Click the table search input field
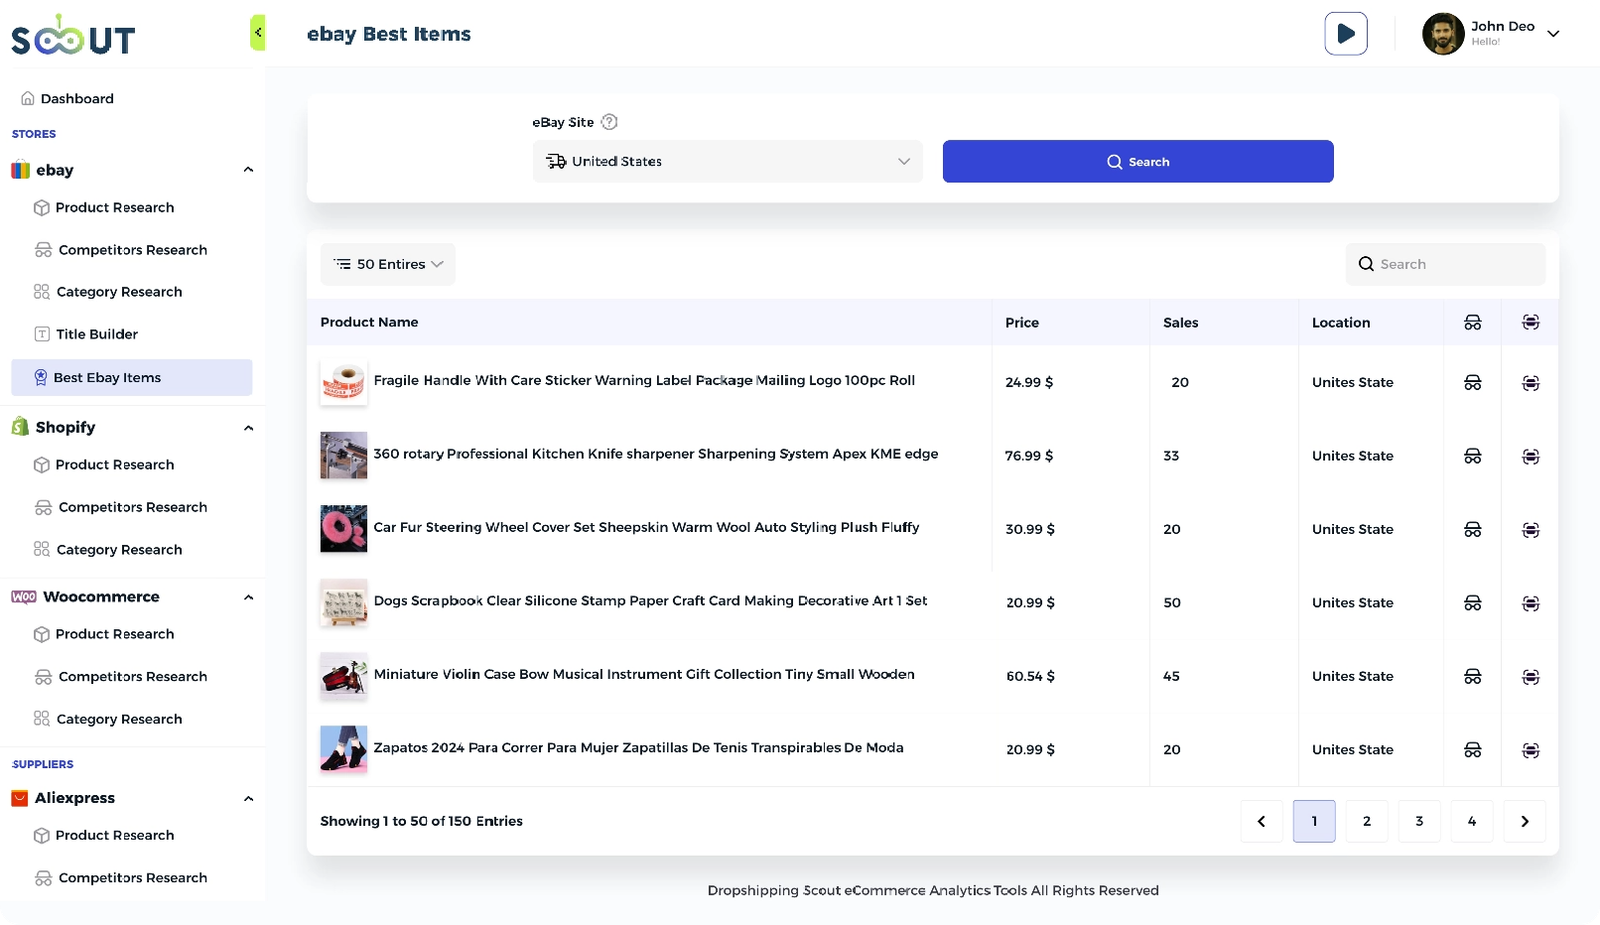The image size is (1600, 925). point(1445,264)
